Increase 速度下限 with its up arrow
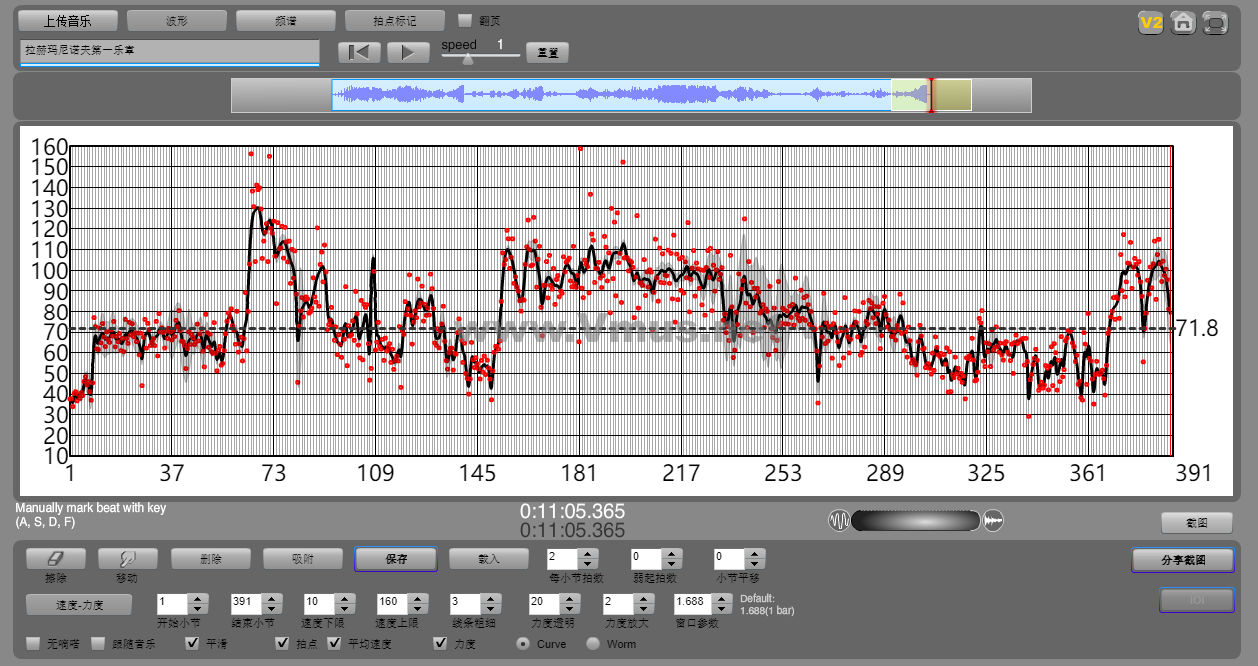 [x=344, y=599]
